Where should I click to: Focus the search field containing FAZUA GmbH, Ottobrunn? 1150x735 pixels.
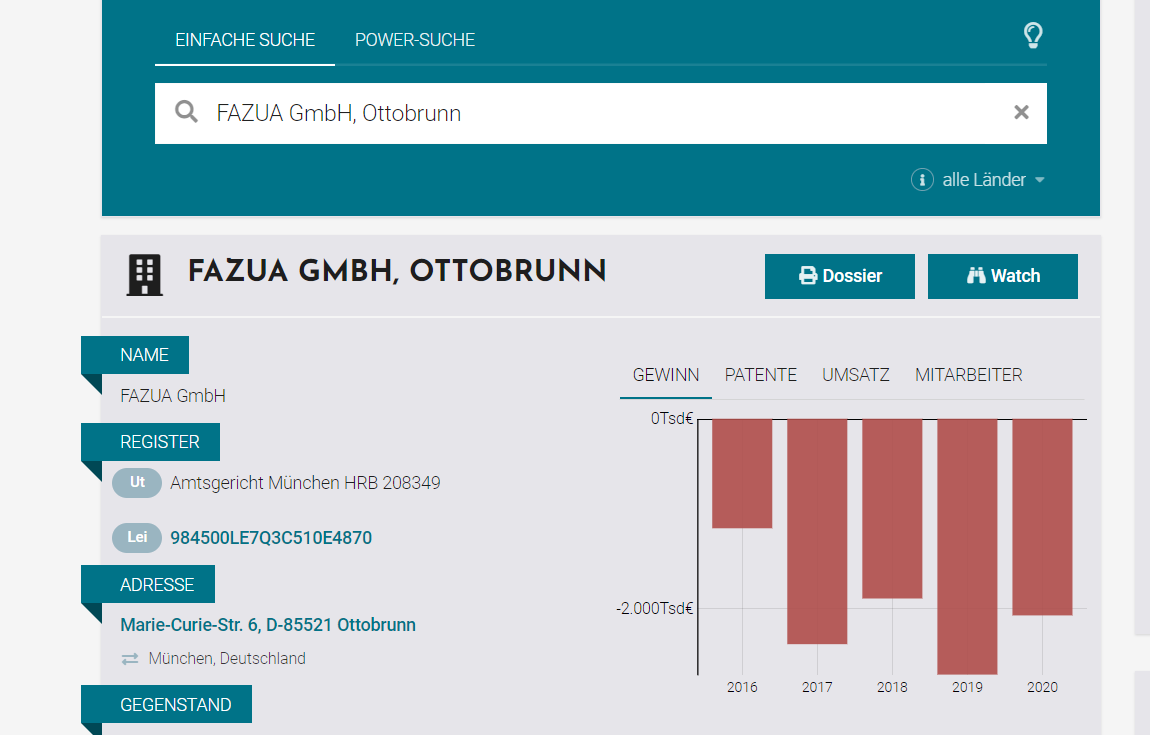pos(601,113)
